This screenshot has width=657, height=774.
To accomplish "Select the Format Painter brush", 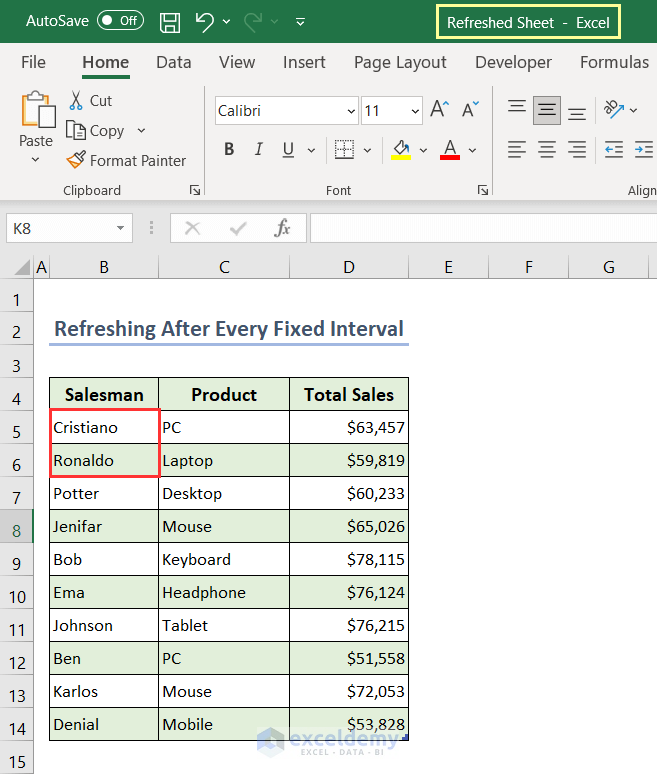I will point(76,160).
